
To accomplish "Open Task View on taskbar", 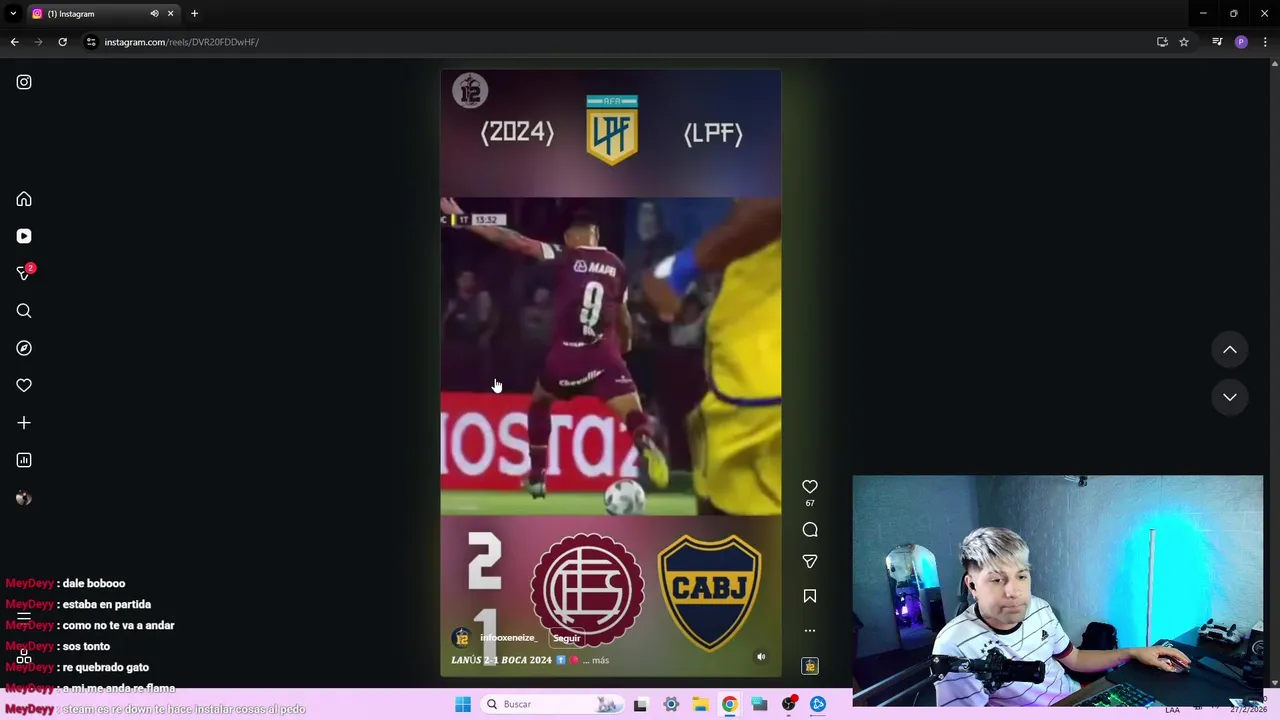I will pyautogui.click(x=640, y=704).
